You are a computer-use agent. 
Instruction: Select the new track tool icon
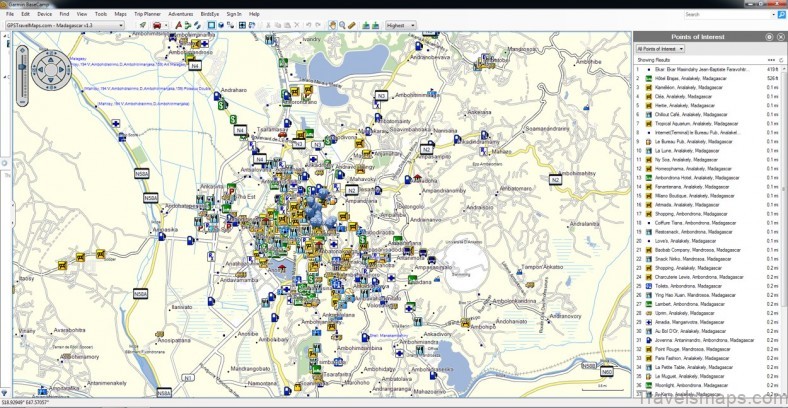coord(198,25)
